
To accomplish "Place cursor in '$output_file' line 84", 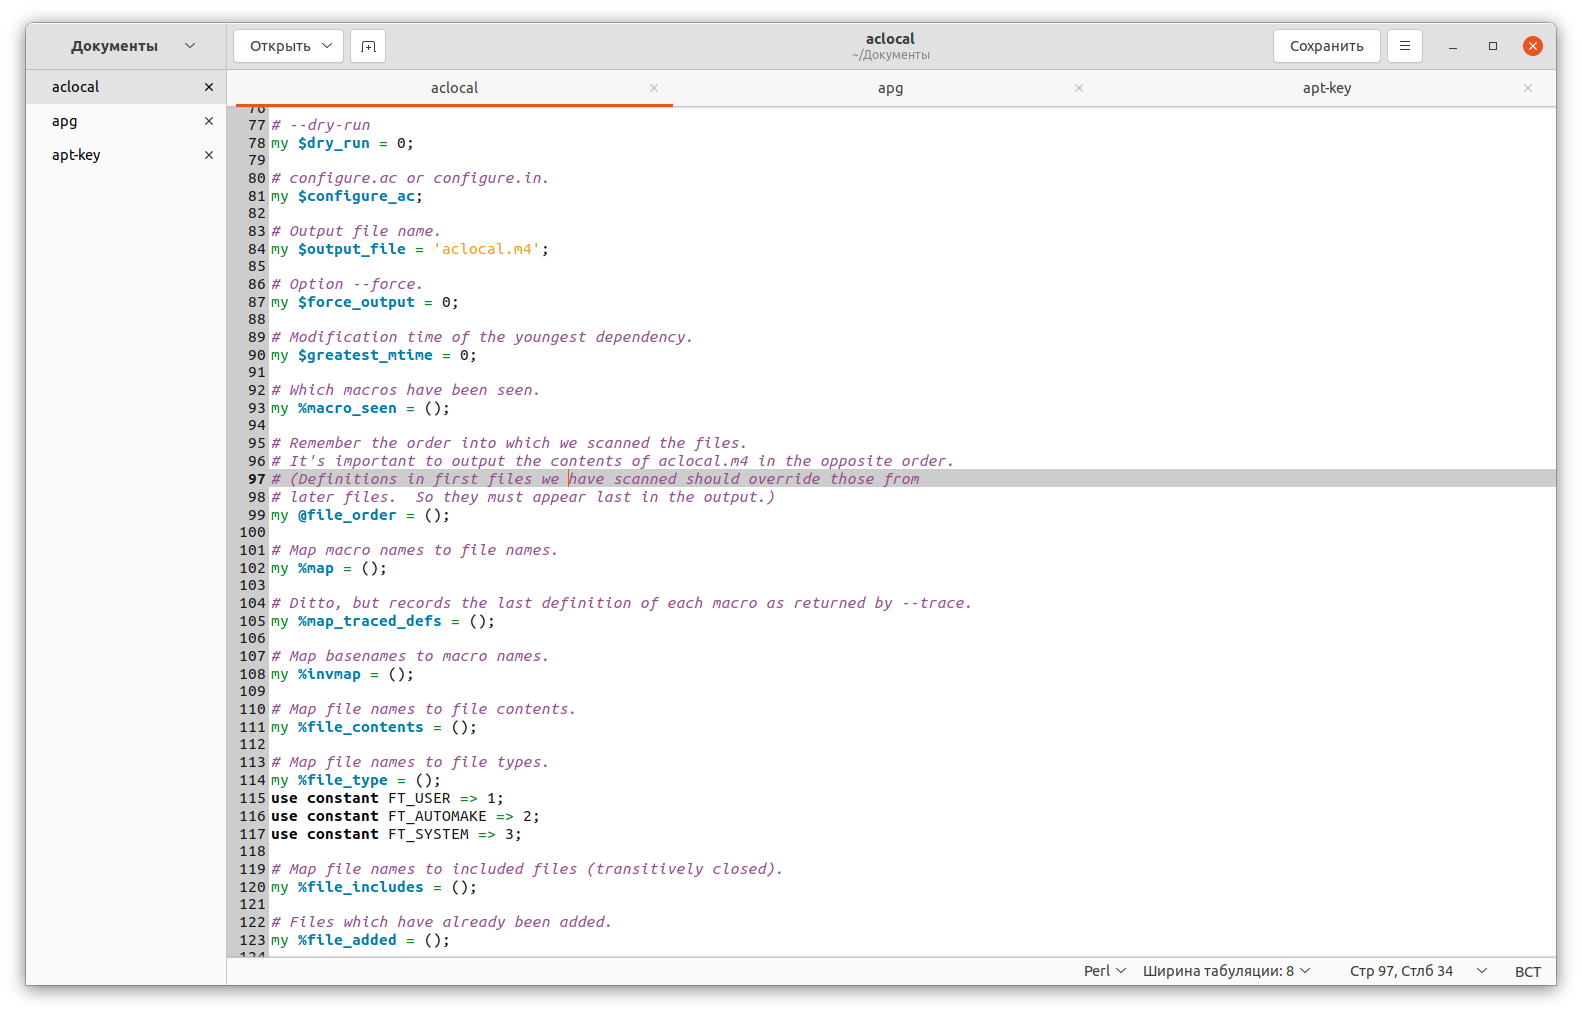I will 351,249.
